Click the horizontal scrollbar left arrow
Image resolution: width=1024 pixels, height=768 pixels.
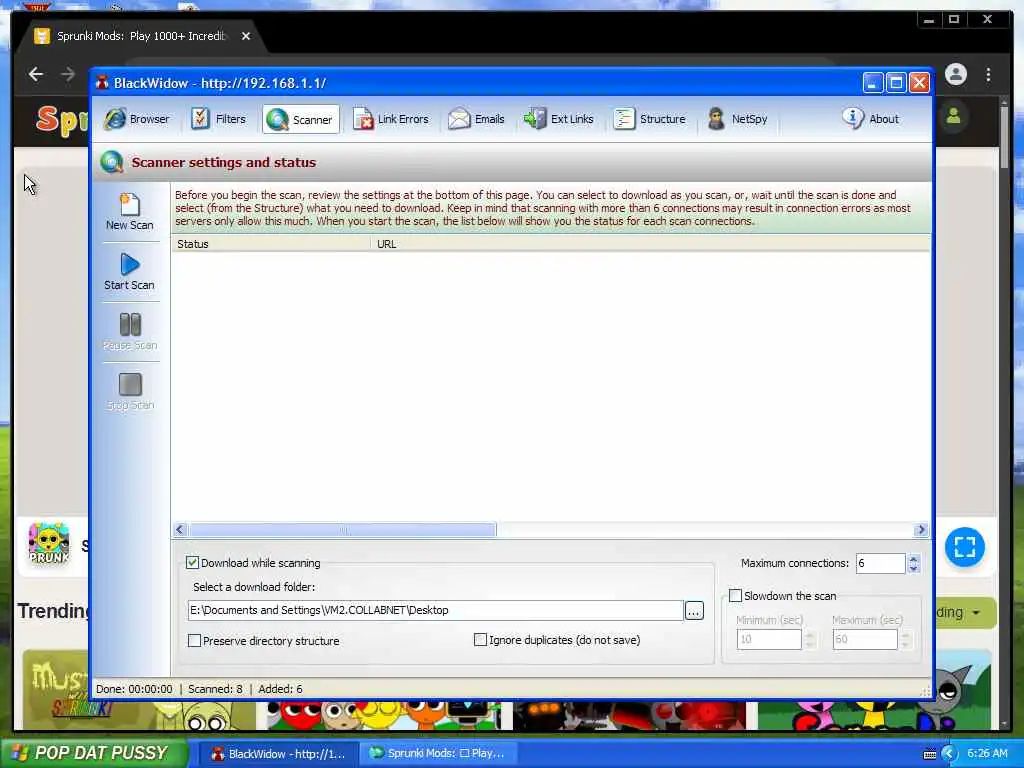(x=180, y=530)
